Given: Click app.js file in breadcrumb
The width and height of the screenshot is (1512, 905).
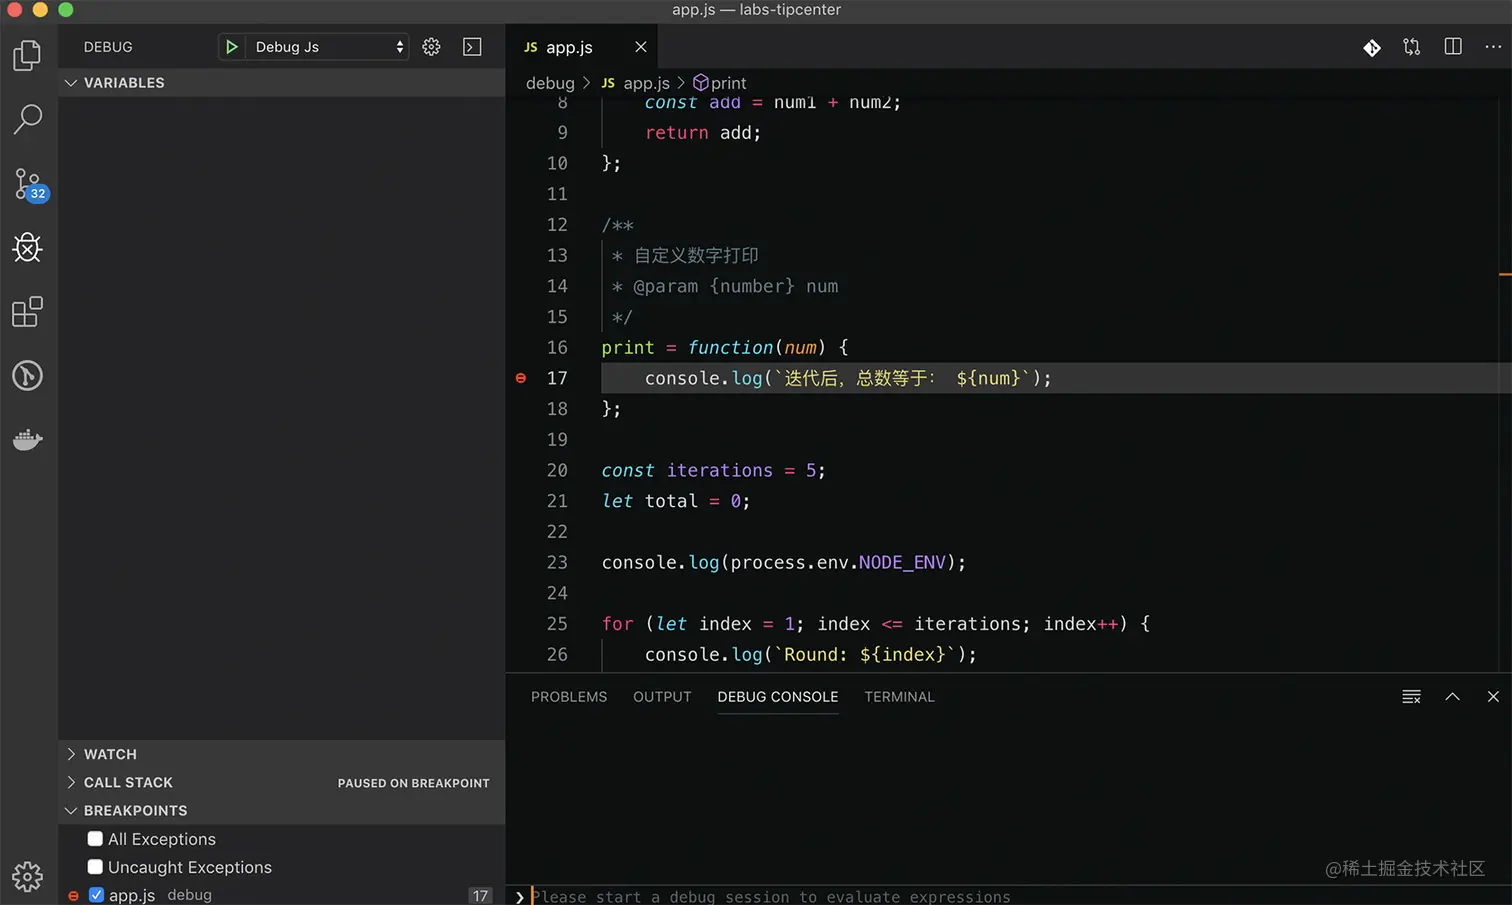Looking at the screenshot, I should point(636,83).
